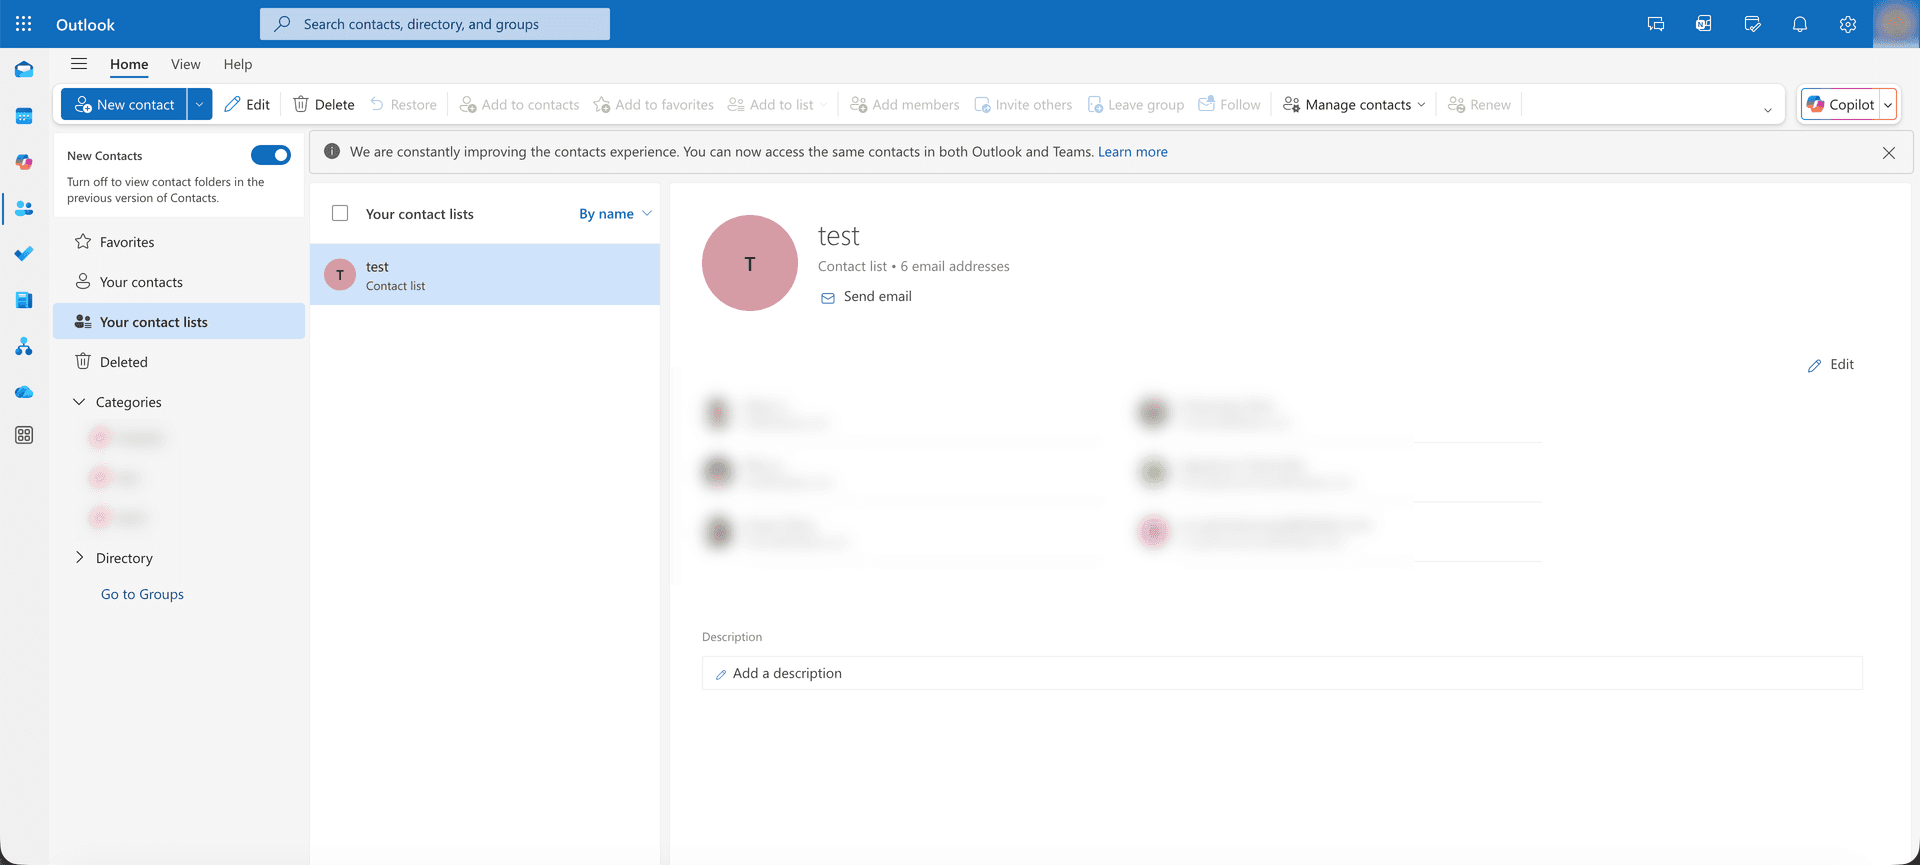Image resolution: width=1920 pixels, height=865 pixels.
Task: Select Your contacts in folder pane
Action: pos(179,282)
